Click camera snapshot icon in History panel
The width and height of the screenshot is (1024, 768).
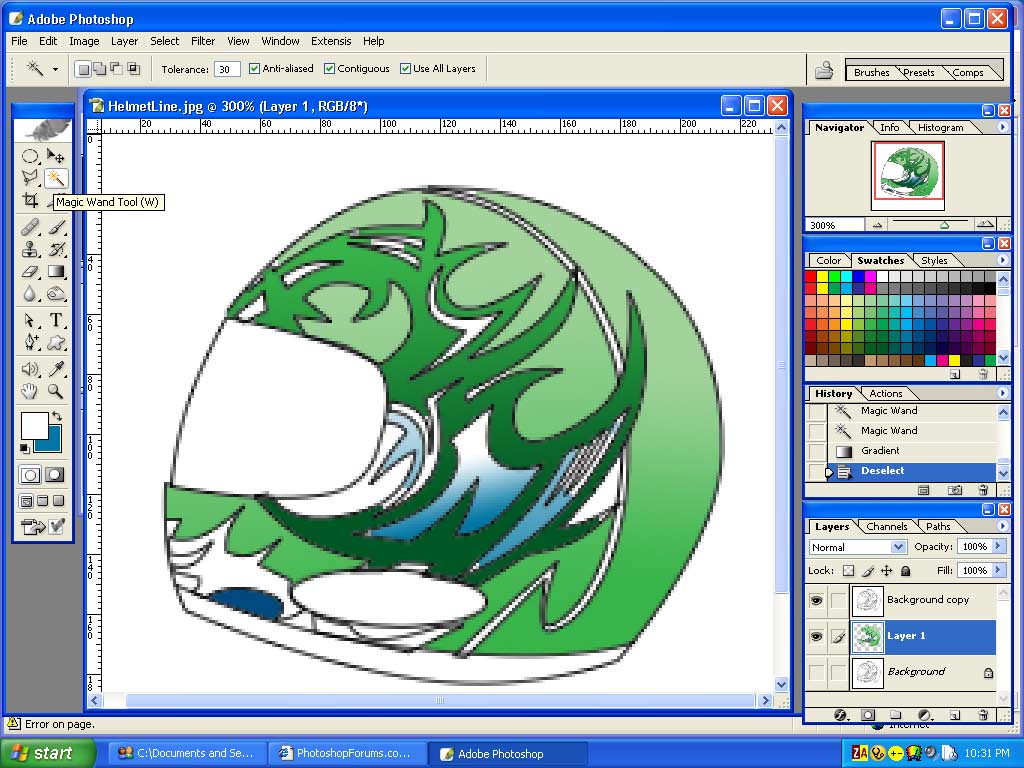[x=955, y=490]
